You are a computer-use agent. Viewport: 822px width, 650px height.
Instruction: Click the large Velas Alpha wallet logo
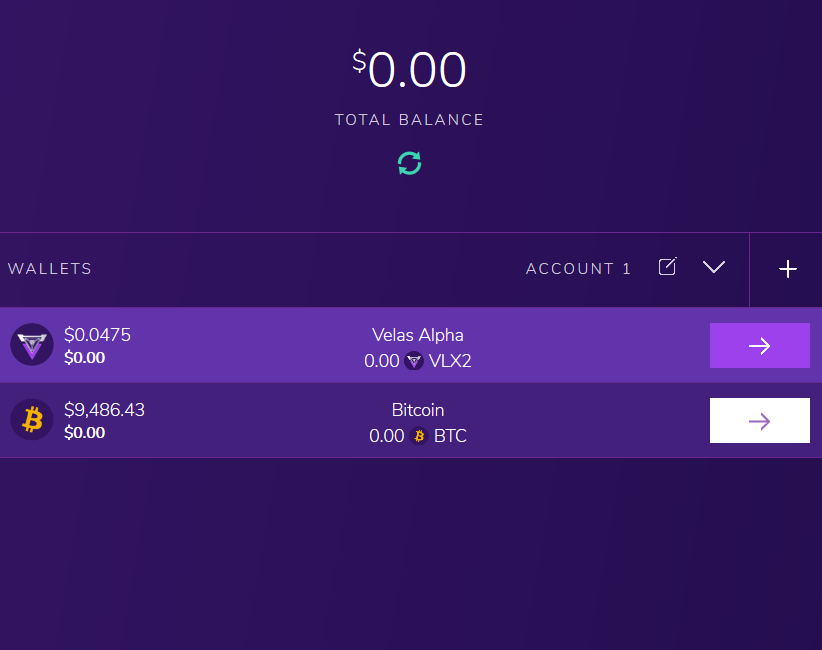click(x=32, y=345)
